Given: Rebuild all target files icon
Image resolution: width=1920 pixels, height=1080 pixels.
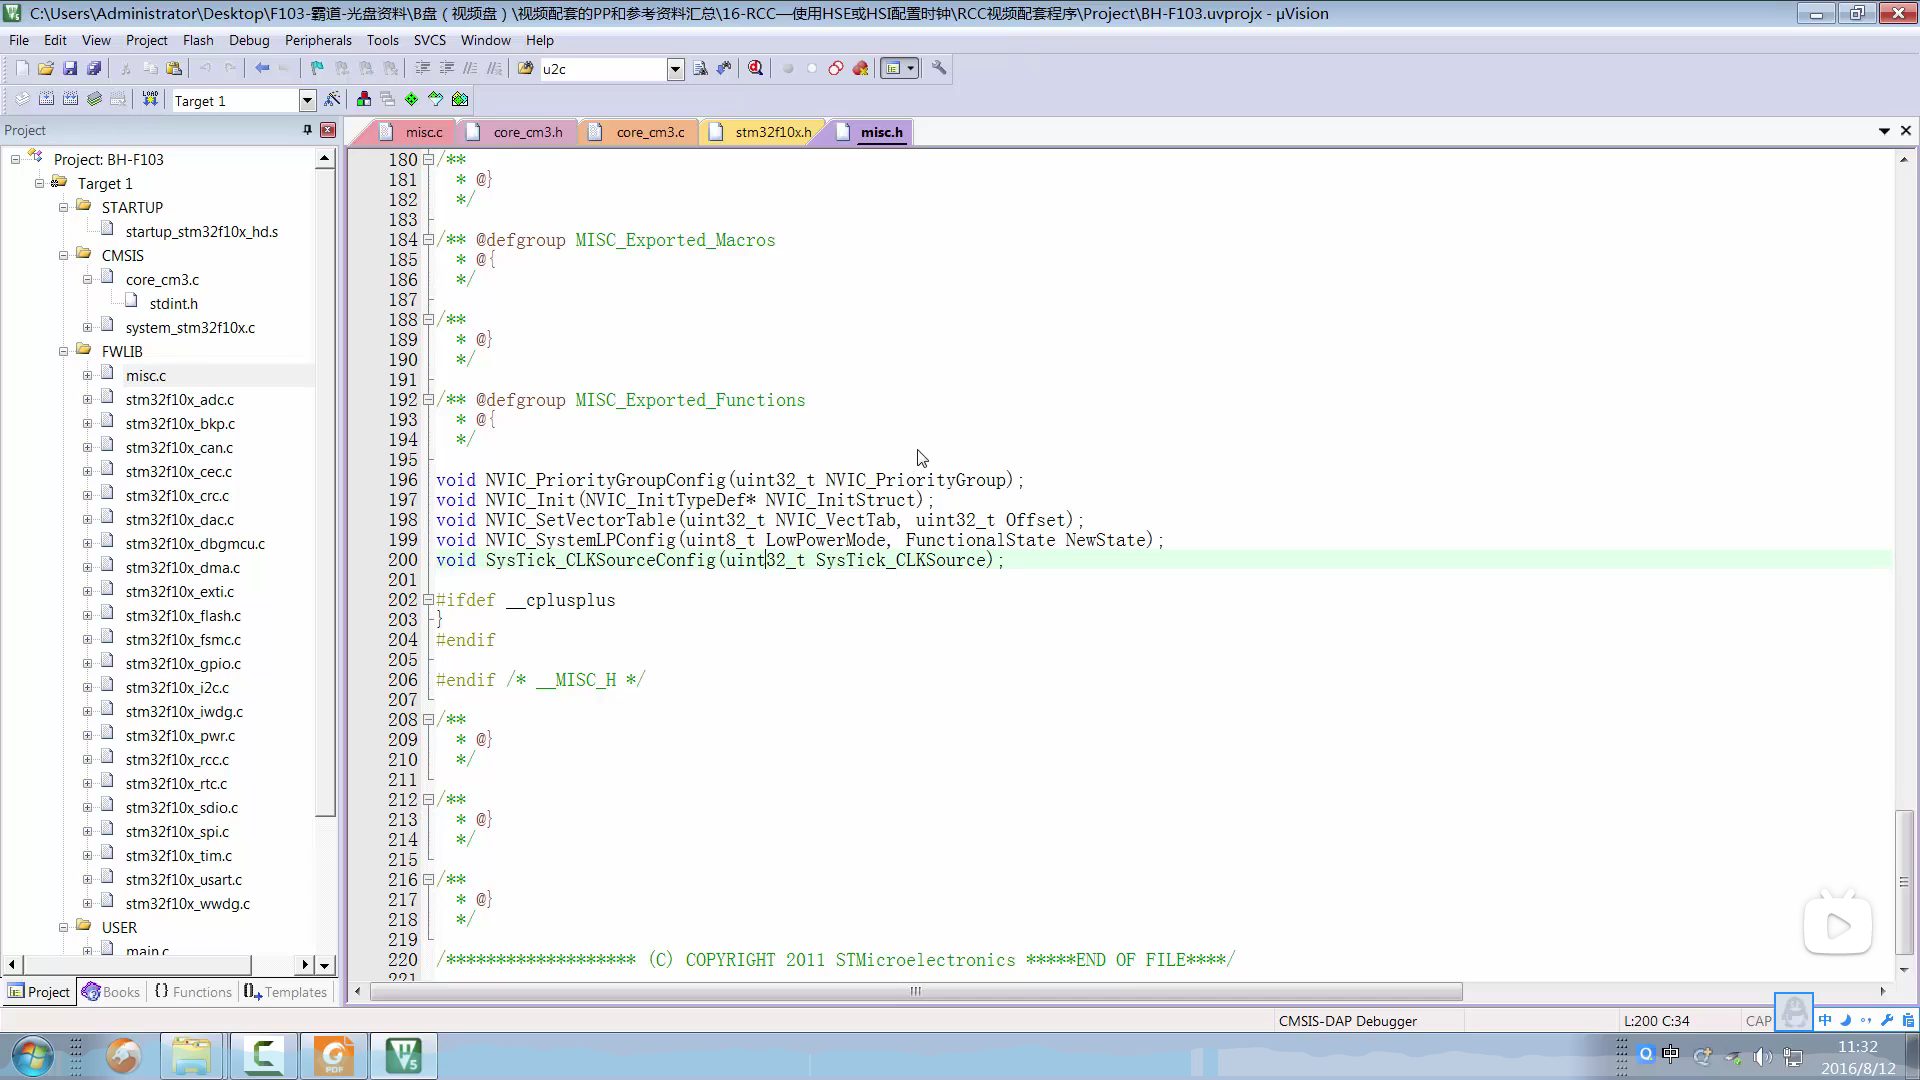Looking at the screenshot, I should coord(70,99).
